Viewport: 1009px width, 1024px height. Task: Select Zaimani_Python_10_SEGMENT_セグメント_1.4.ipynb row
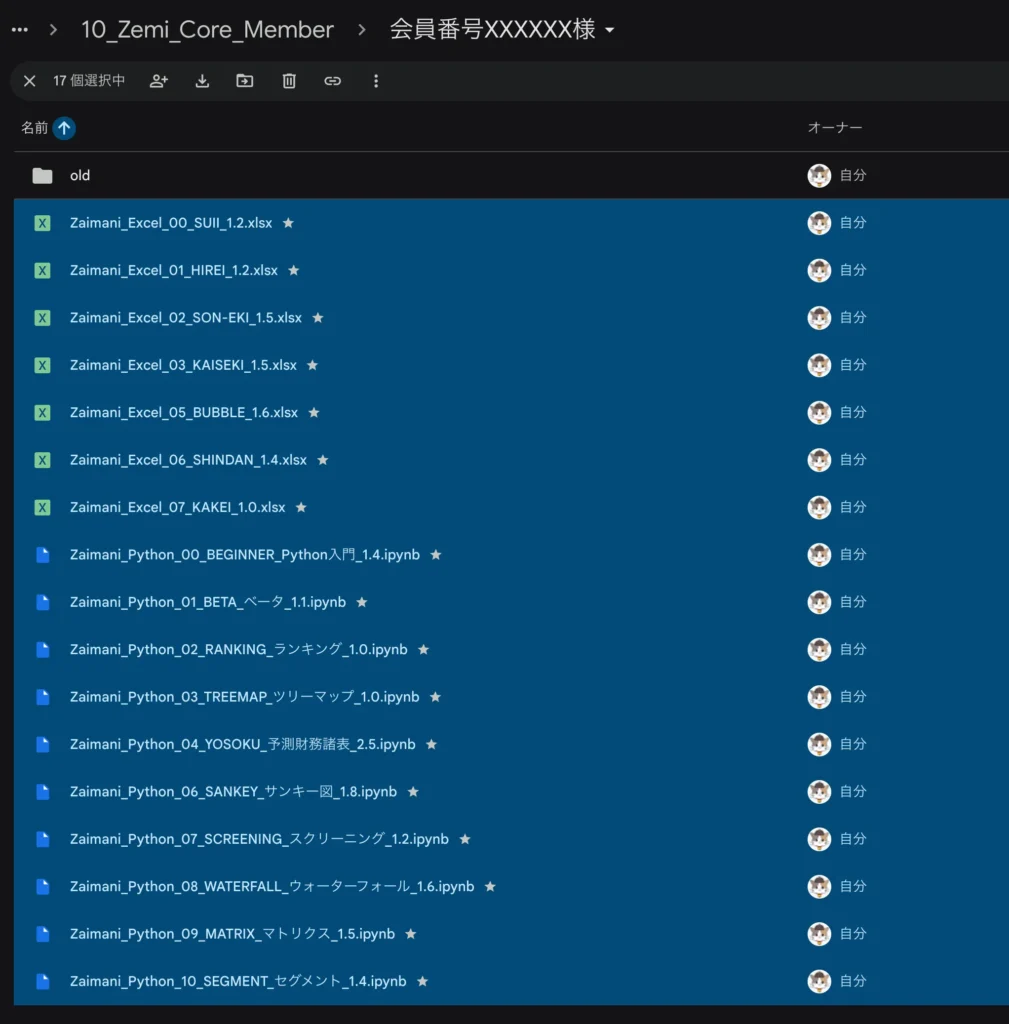tap(238, 982)
